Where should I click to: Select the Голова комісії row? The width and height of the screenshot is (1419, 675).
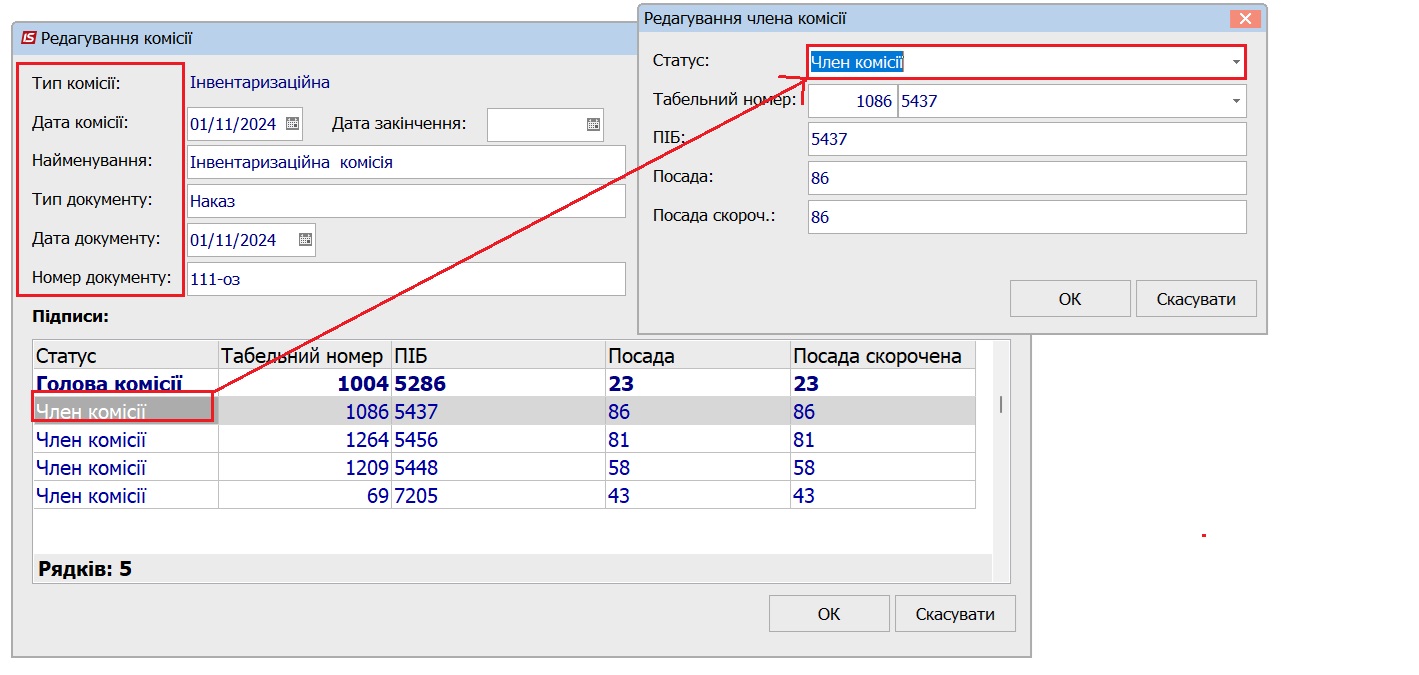504,383
